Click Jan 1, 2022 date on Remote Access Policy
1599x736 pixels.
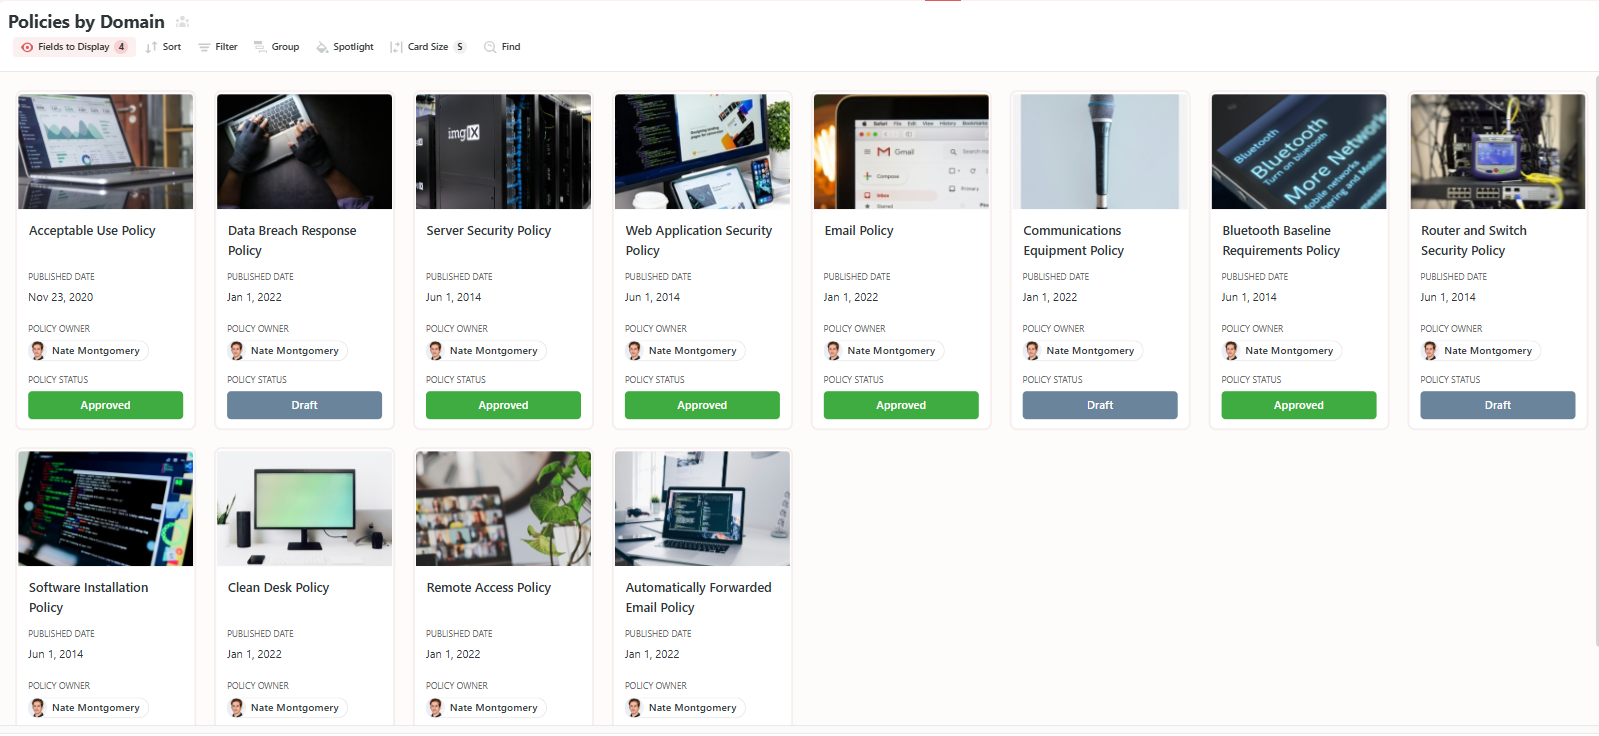coord(454,654)
